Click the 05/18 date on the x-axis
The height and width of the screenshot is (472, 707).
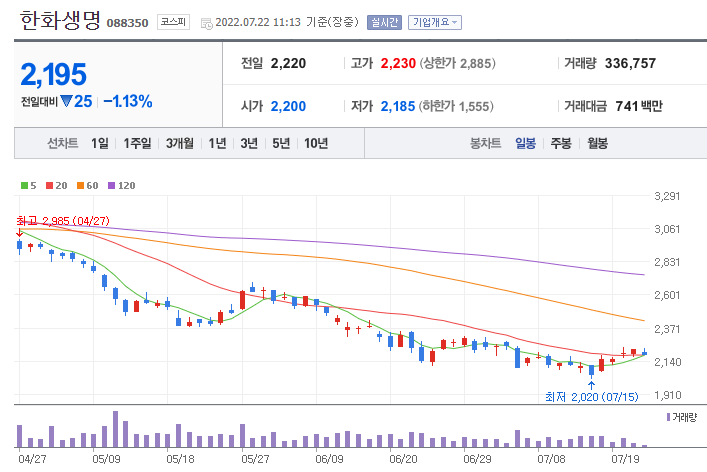pyautogui.click(x=180, y=459)
